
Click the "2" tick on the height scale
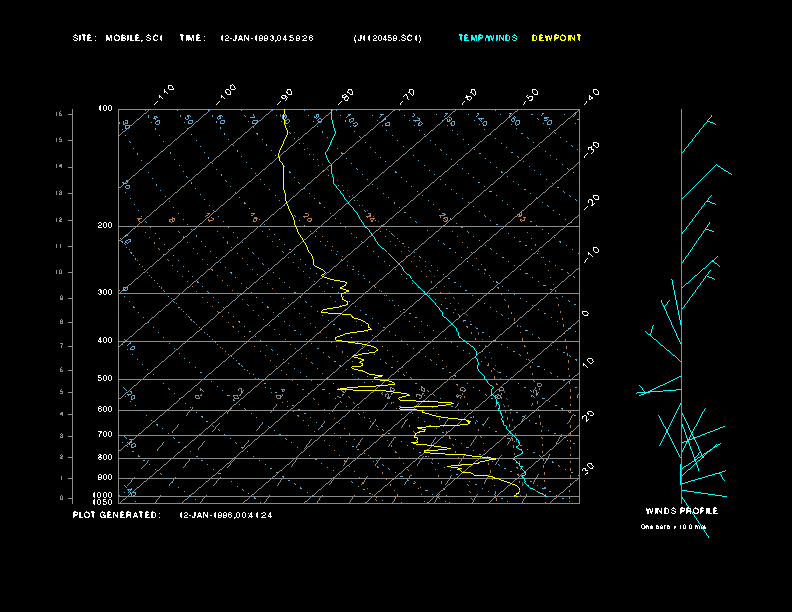point(62,457)
